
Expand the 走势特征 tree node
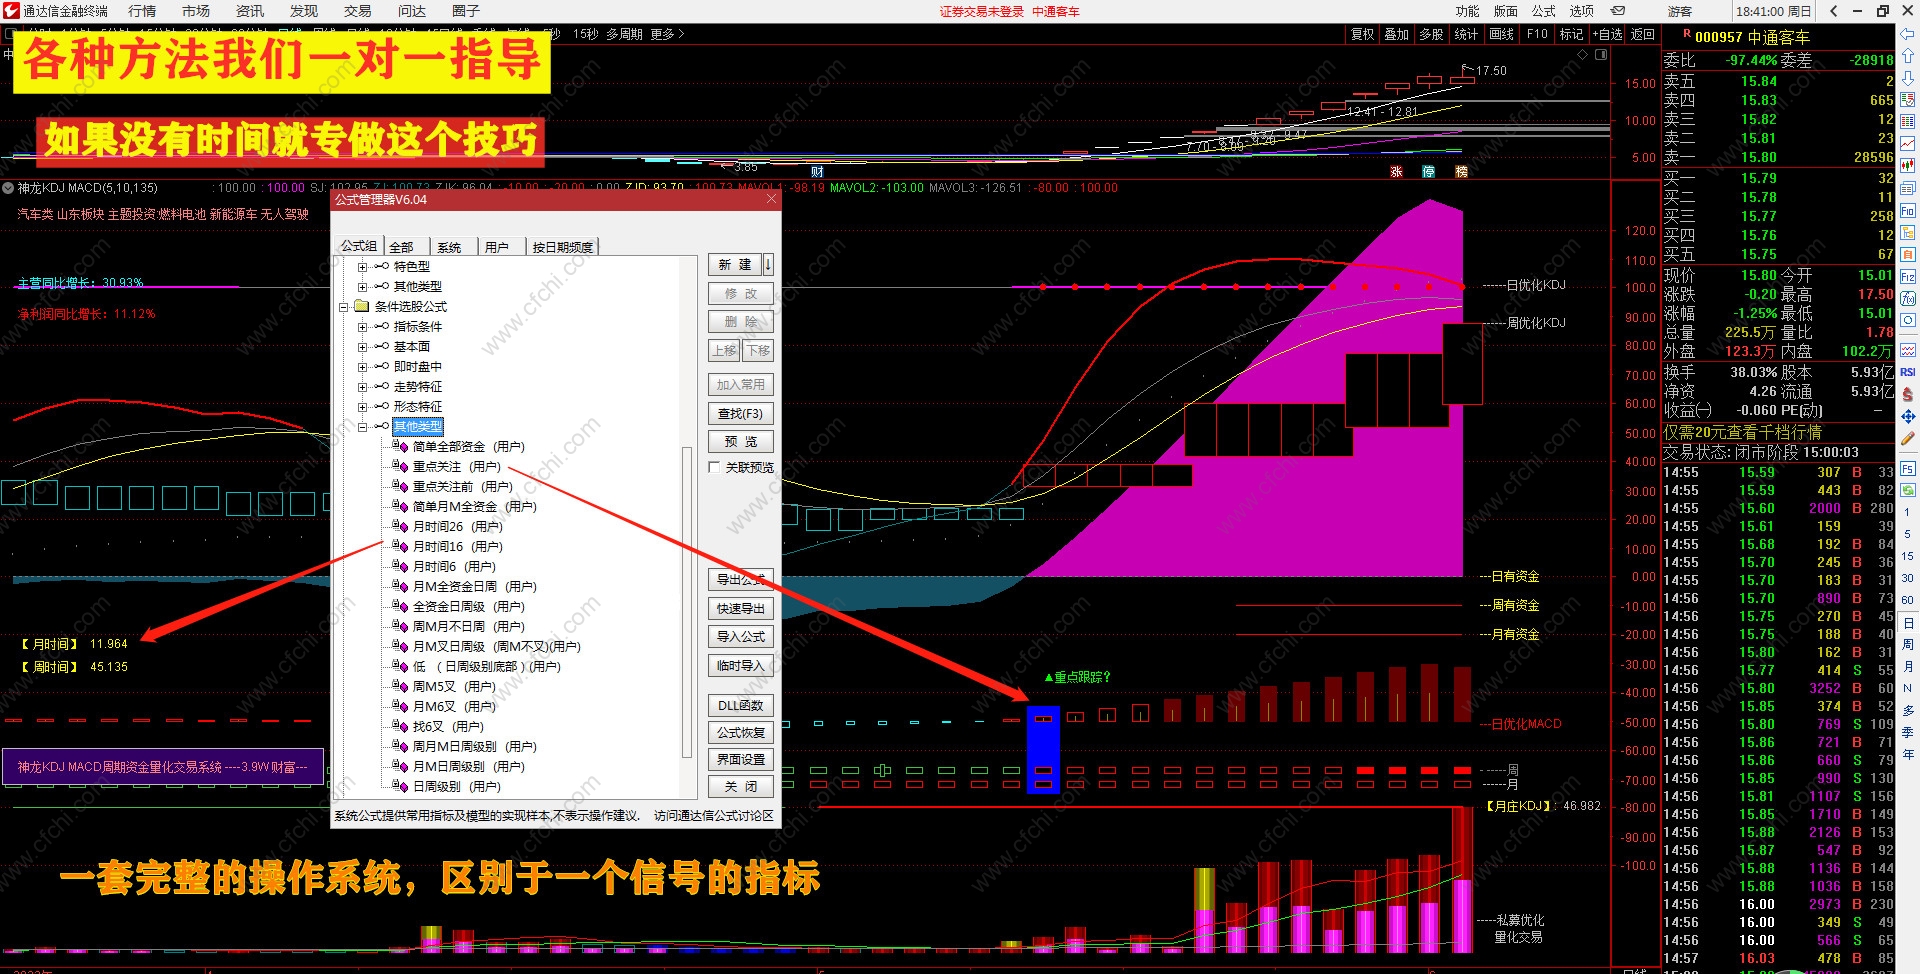point(362,387)
